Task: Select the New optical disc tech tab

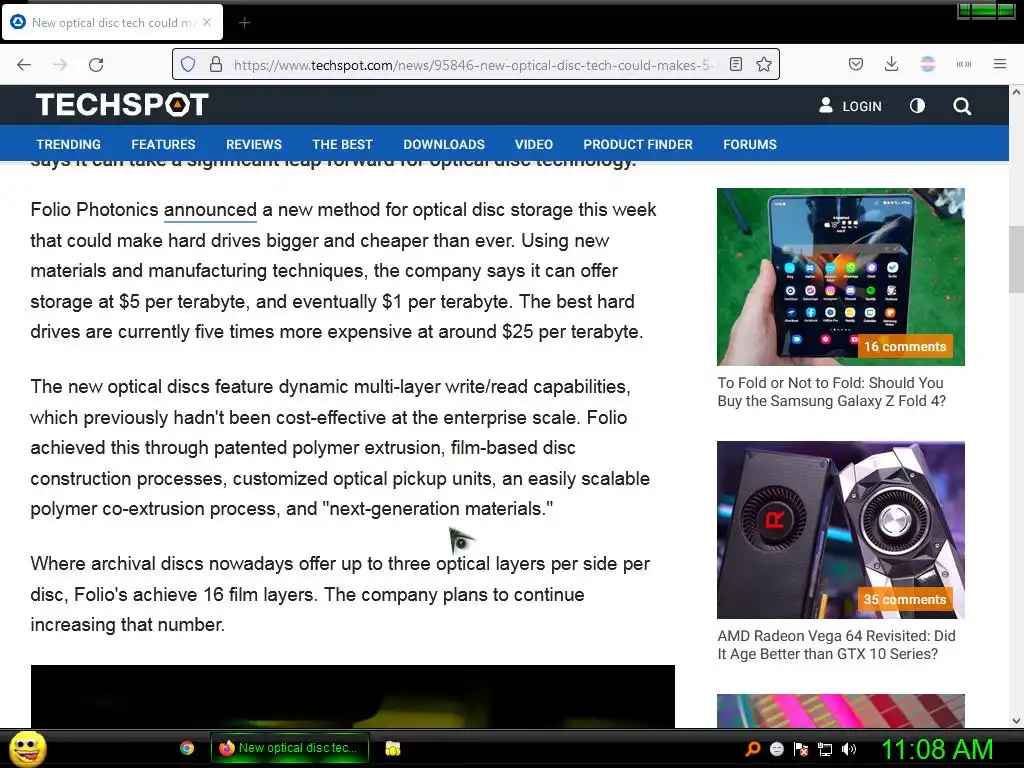Action: [x=112, y=22]
